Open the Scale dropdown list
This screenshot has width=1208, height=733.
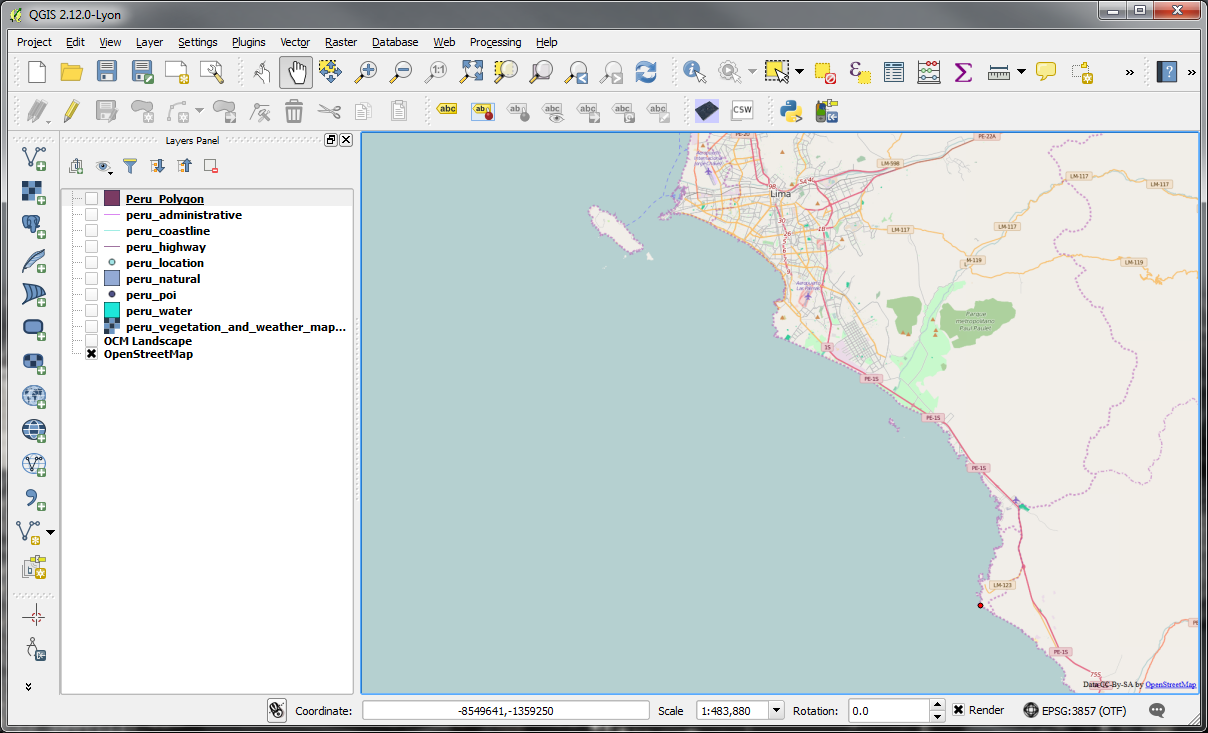775,710
